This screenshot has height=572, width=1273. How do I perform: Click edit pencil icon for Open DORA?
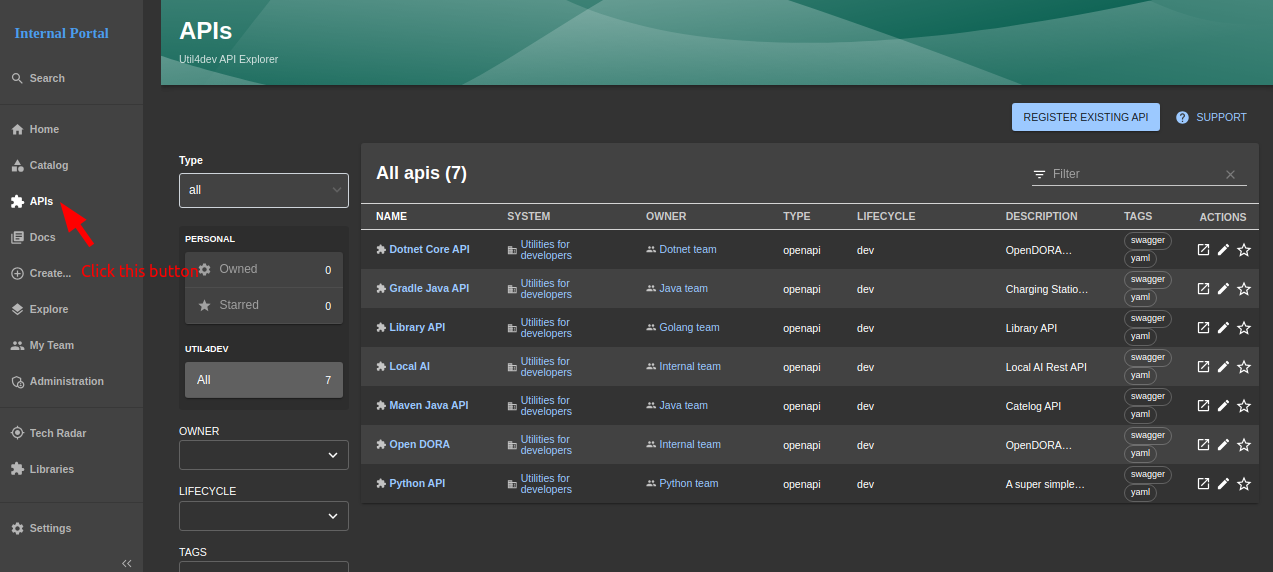1223,445
